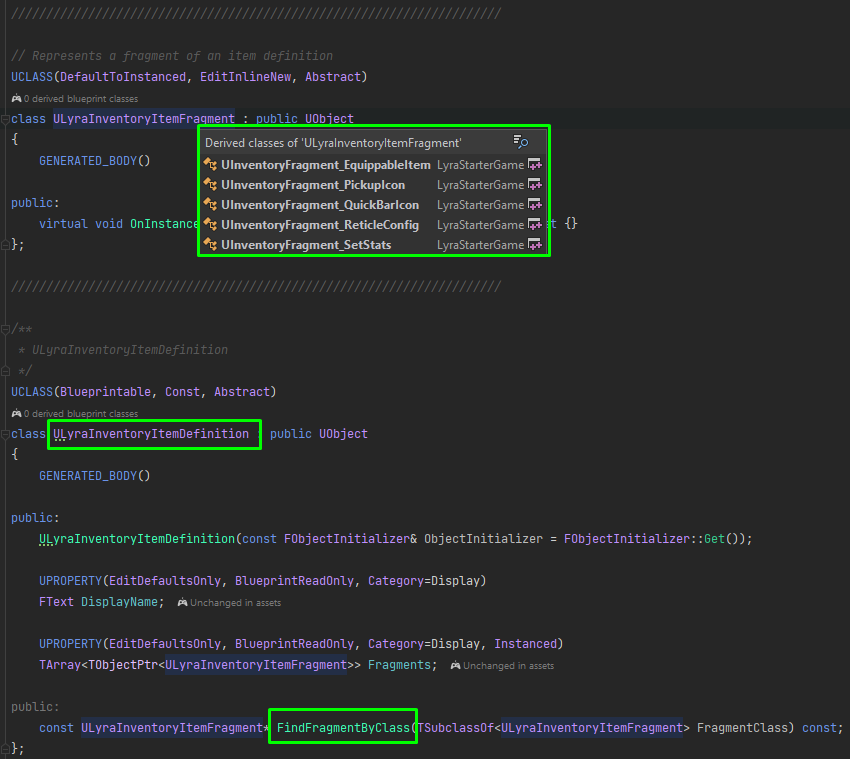Click class icon beside UInventoryFragment_SetStats
Viewport: 850px width, 759px height.
point(210,245)
